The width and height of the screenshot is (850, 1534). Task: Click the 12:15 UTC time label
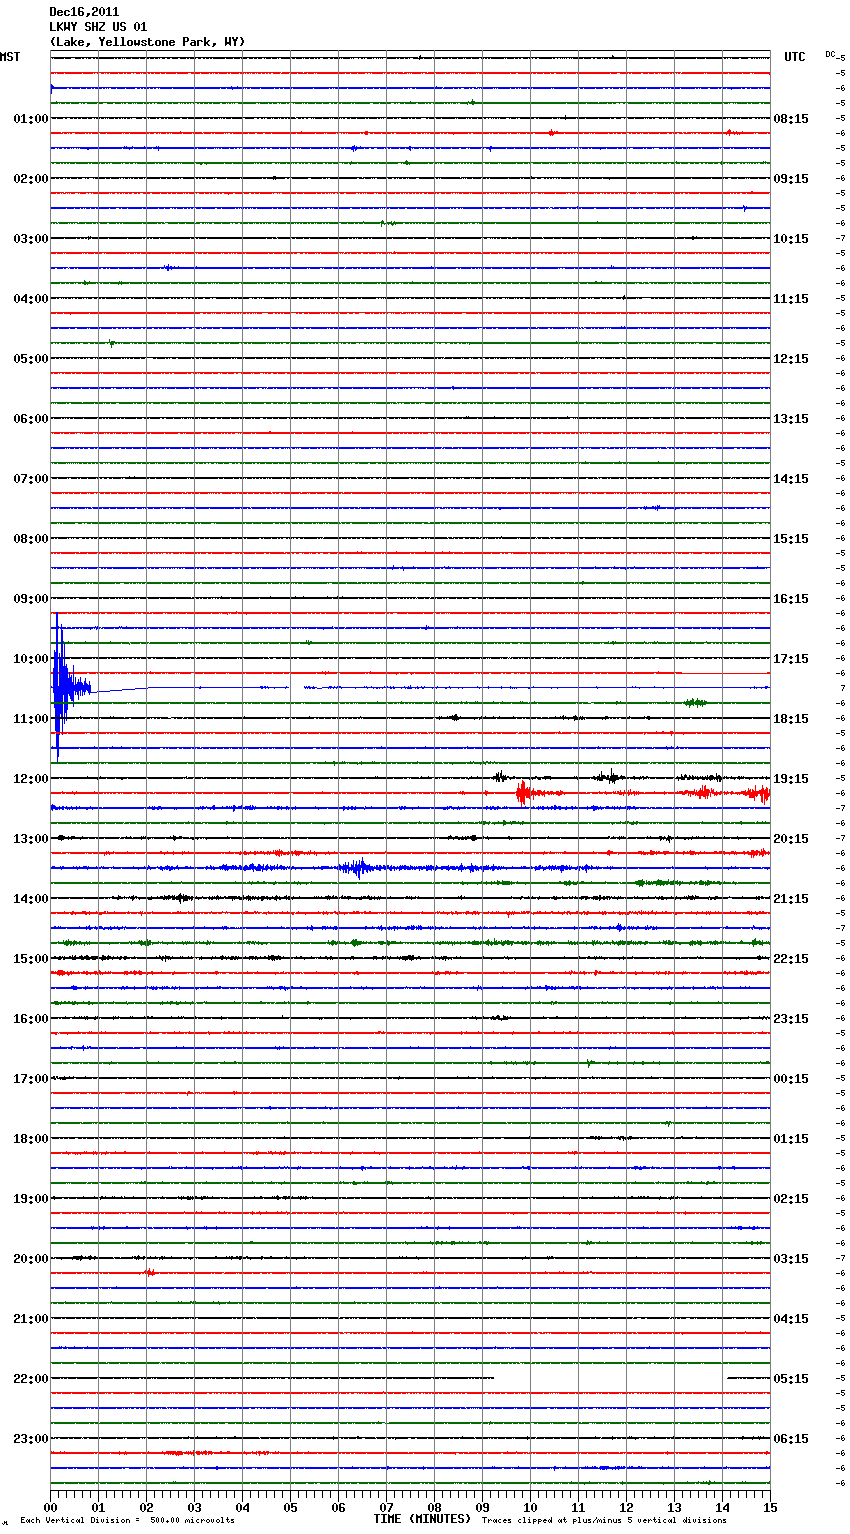coord(791,359)
